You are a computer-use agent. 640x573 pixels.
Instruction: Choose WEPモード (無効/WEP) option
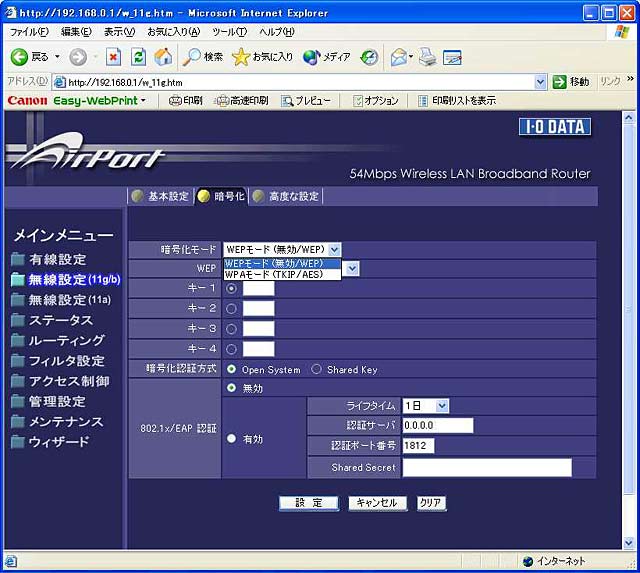pyautogui.click(x=282, y=264)
